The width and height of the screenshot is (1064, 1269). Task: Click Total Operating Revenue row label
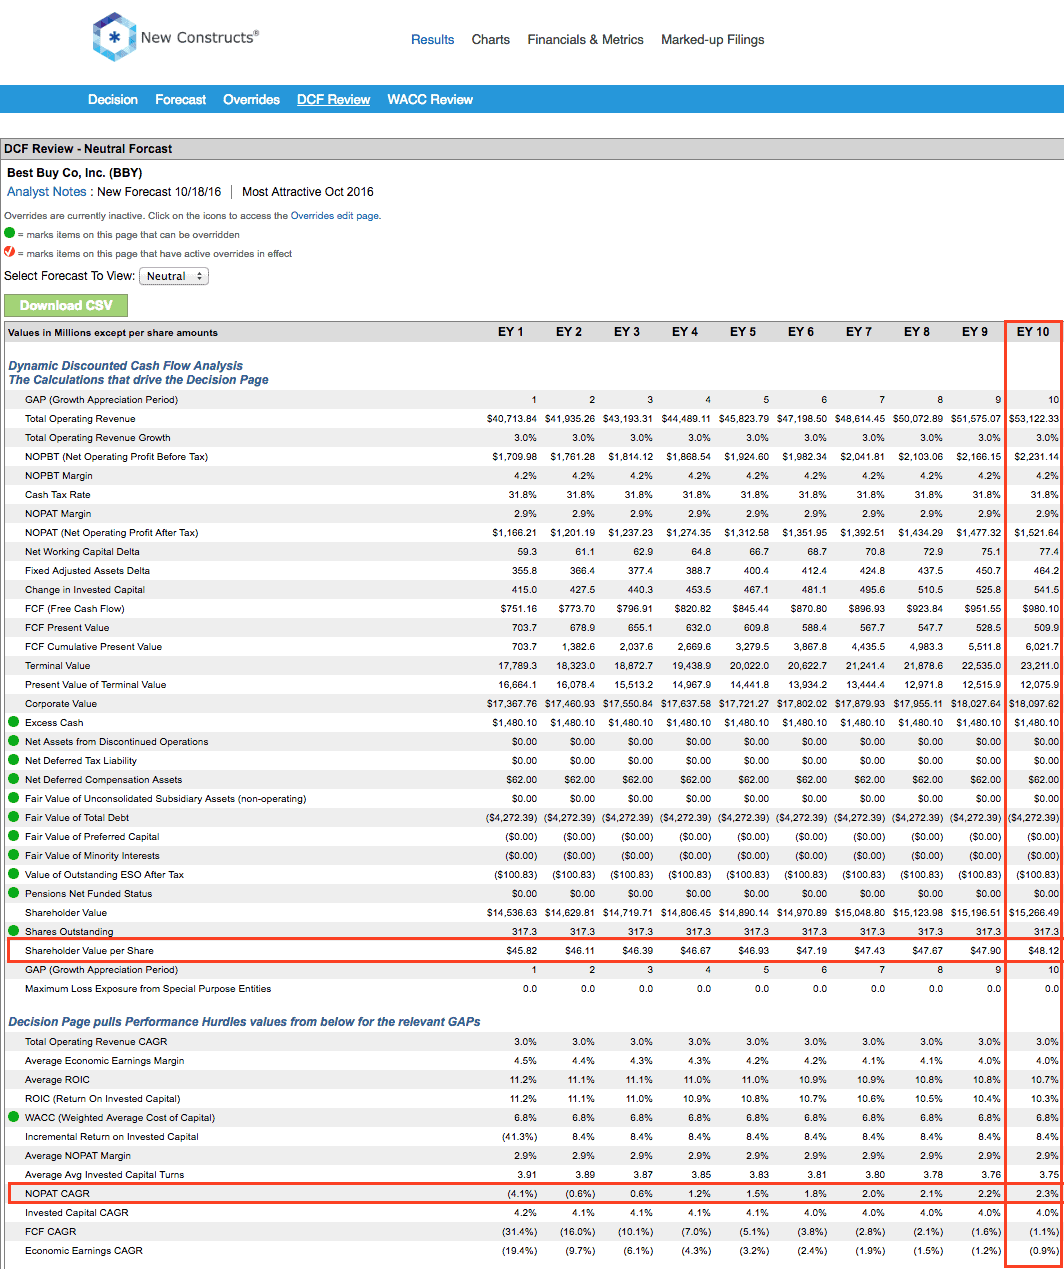[x=80, y=418]
